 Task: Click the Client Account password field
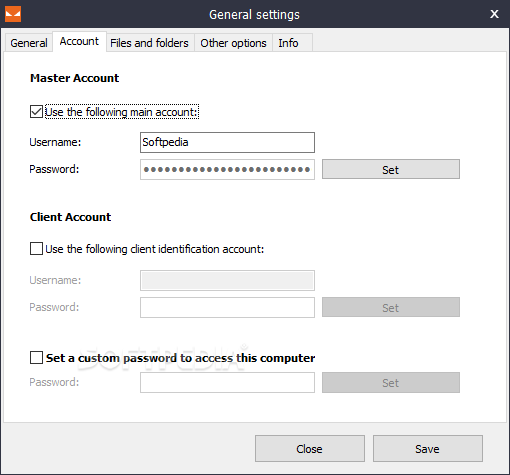[x=227, y=307]
